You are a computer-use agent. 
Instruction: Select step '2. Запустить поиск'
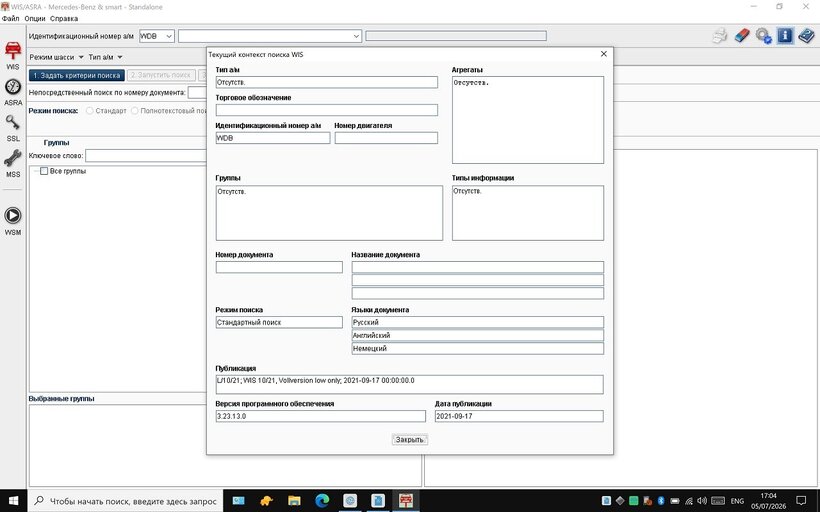tap(161, 75)
